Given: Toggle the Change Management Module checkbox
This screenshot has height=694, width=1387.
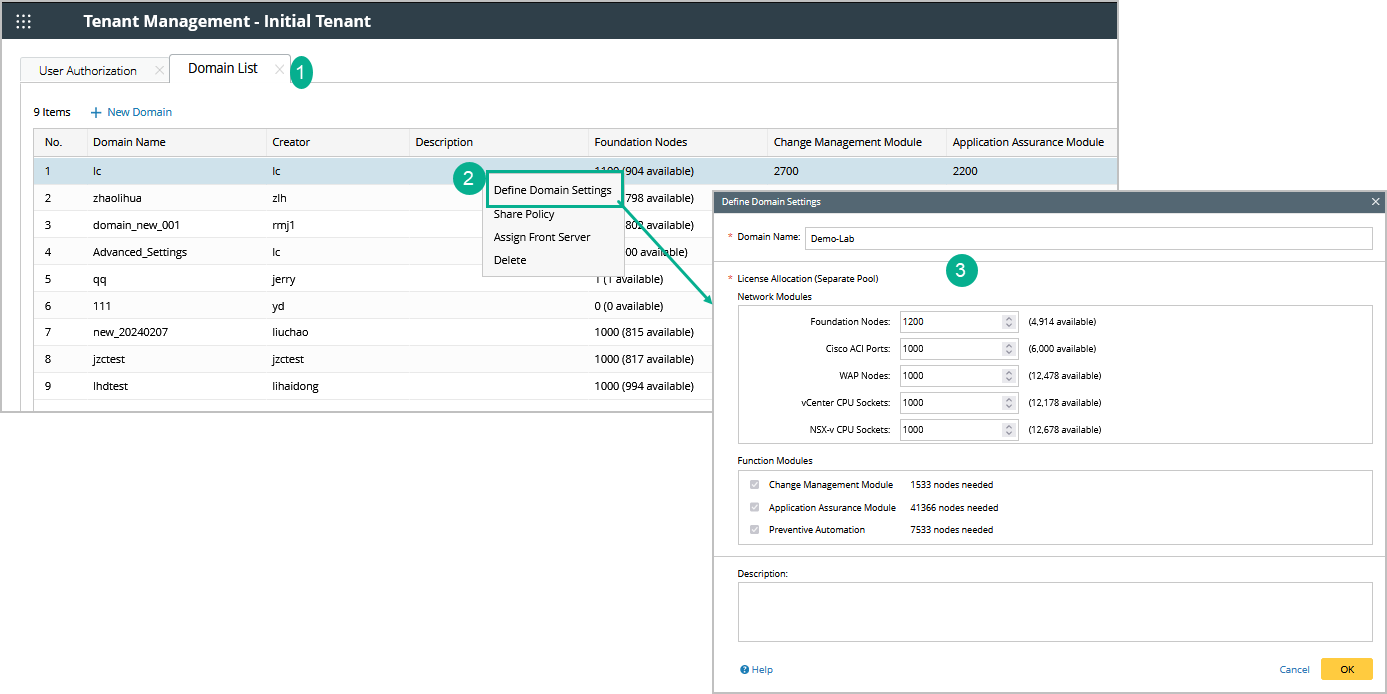Looking at the screenshot, I should pyautogui.click(x=755, y=485).
